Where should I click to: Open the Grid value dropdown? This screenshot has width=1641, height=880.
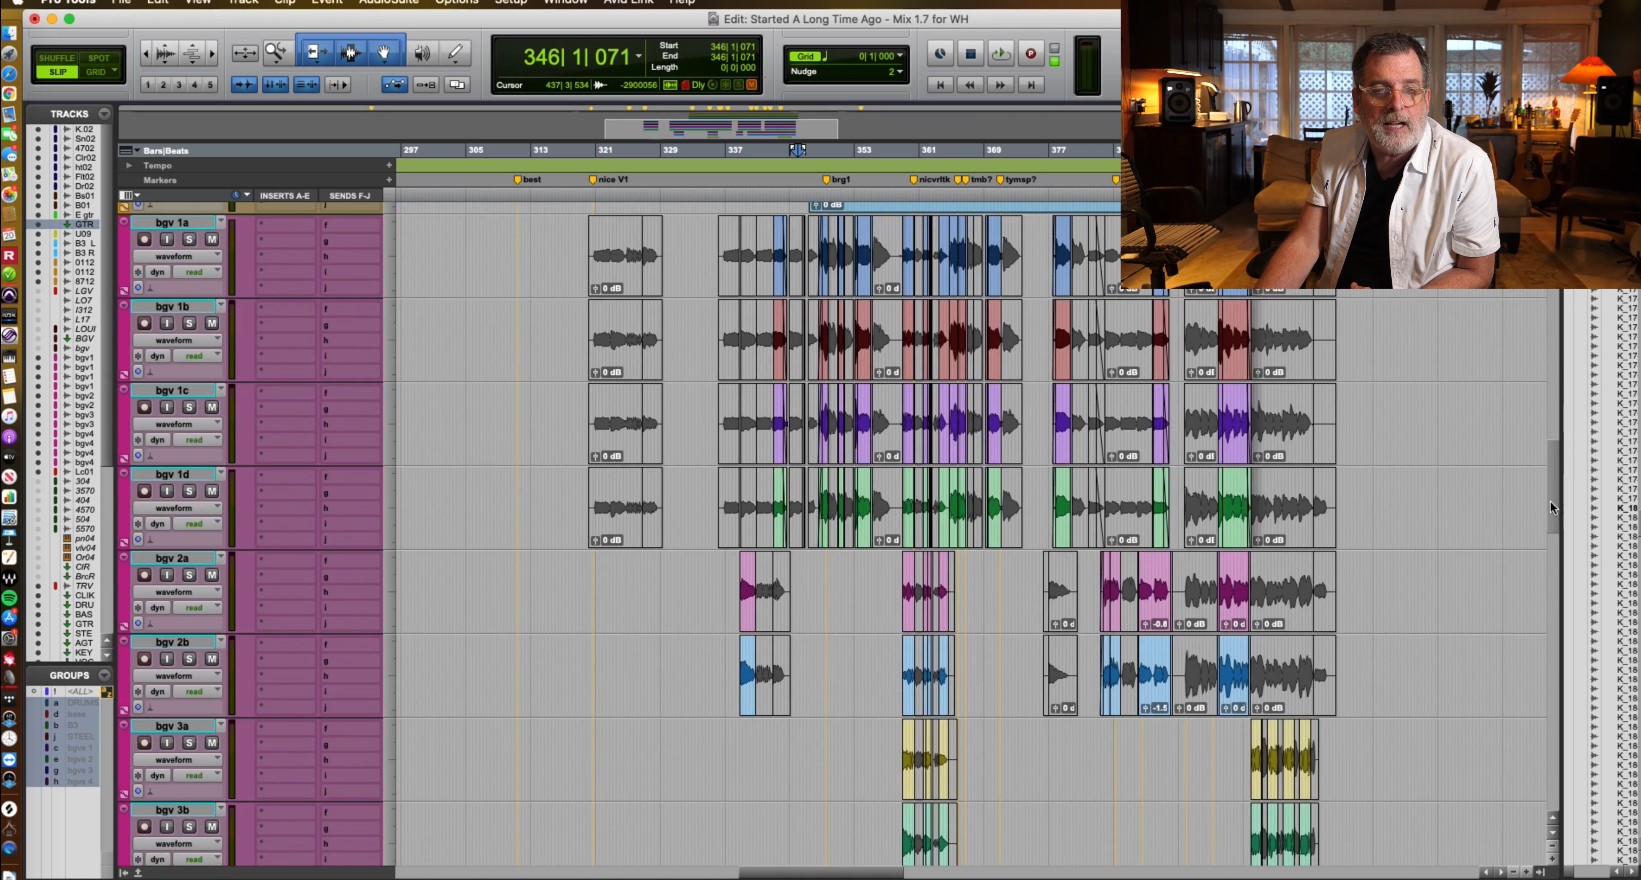(900, 55)
